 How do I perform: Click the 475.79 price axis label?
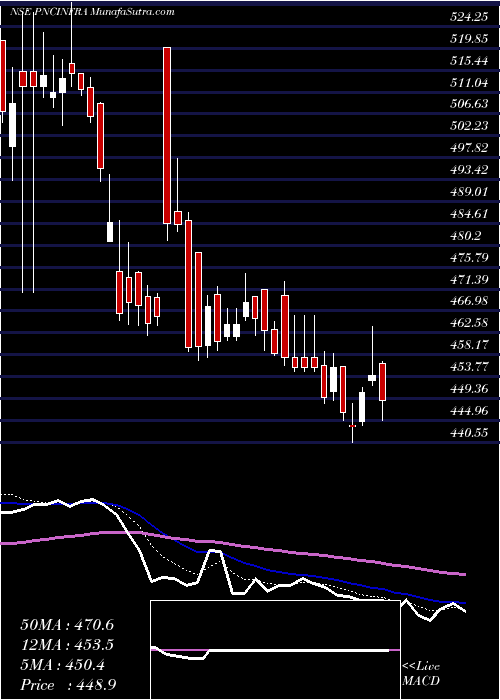point(468,258)
